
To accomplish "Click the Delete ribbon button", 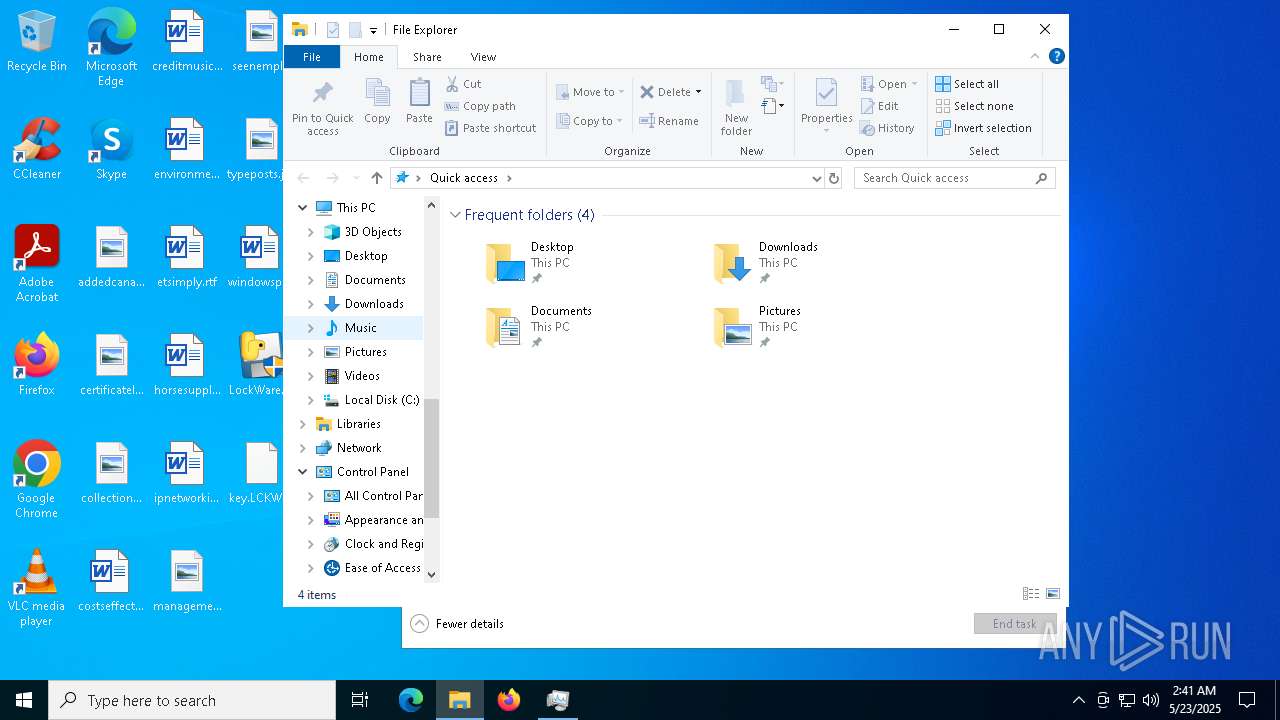I will click(670, 92).
